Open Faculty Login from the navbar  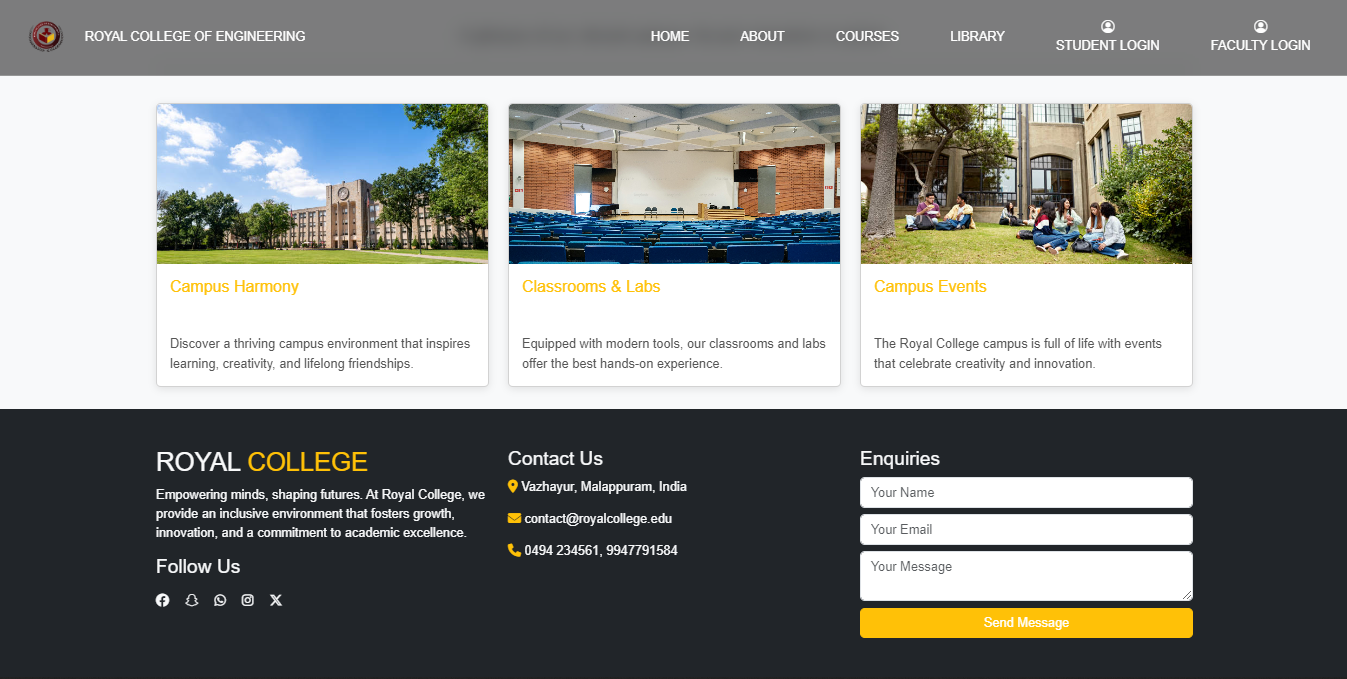(1260, 36)
